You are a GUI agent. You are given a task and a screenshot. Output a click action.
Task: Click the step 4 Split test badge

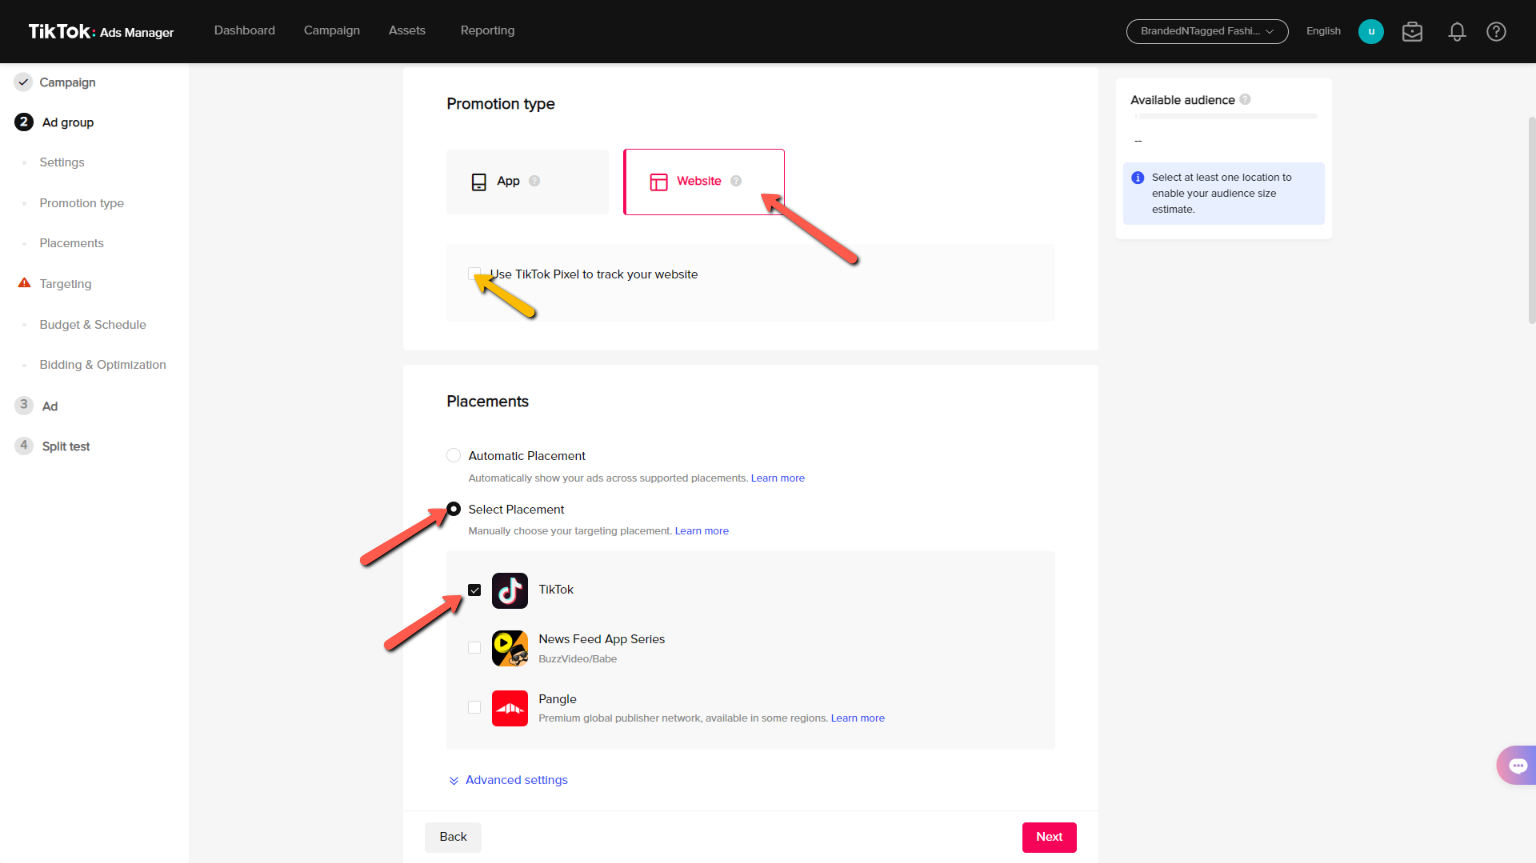24,446
